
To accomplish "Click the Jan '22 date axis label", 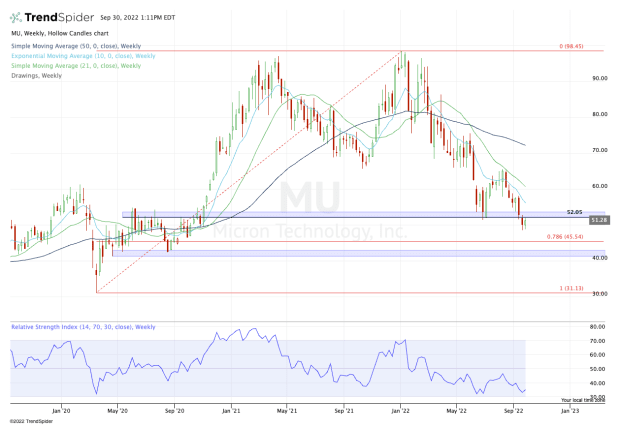I will pyautogui.click(x=401, y=411).
